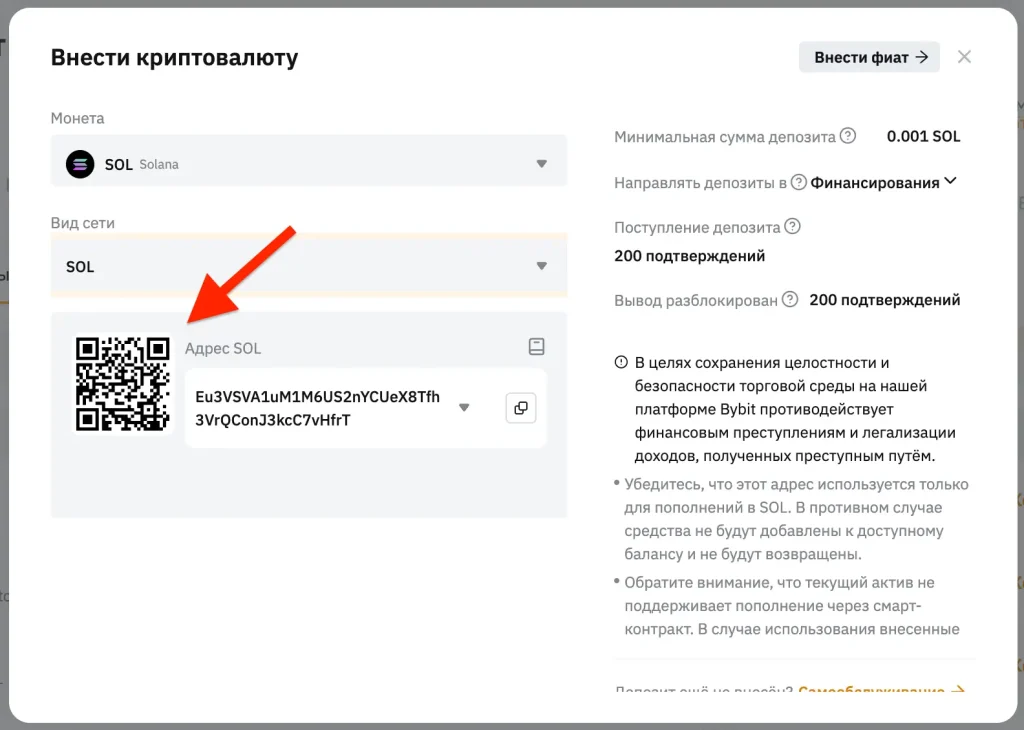Click the 0.001 SOL minimum value
The height and width of the screenshot is (730, 1024).
point(923,136)
